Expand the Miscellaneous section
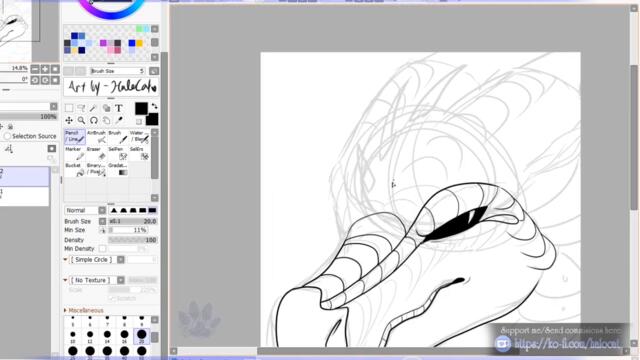 point(65,311)
